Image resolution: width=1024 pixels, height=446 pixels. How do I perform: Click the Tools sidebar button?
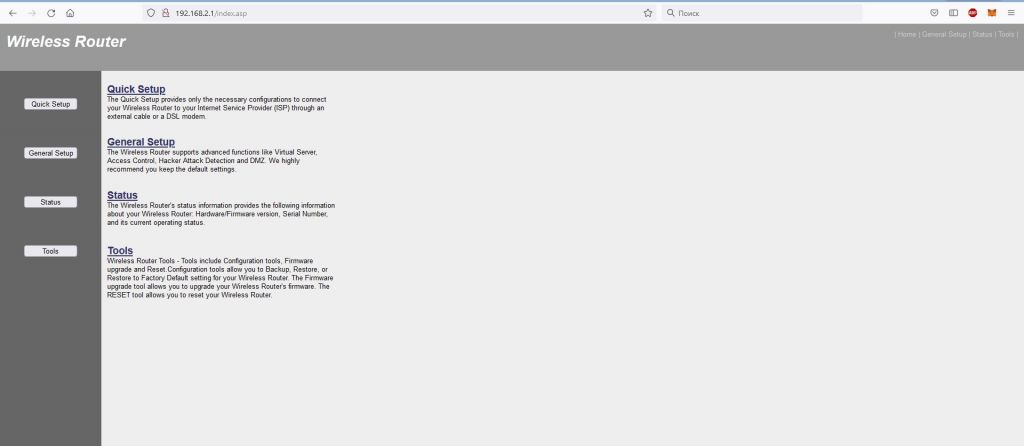tap(50, 251)
